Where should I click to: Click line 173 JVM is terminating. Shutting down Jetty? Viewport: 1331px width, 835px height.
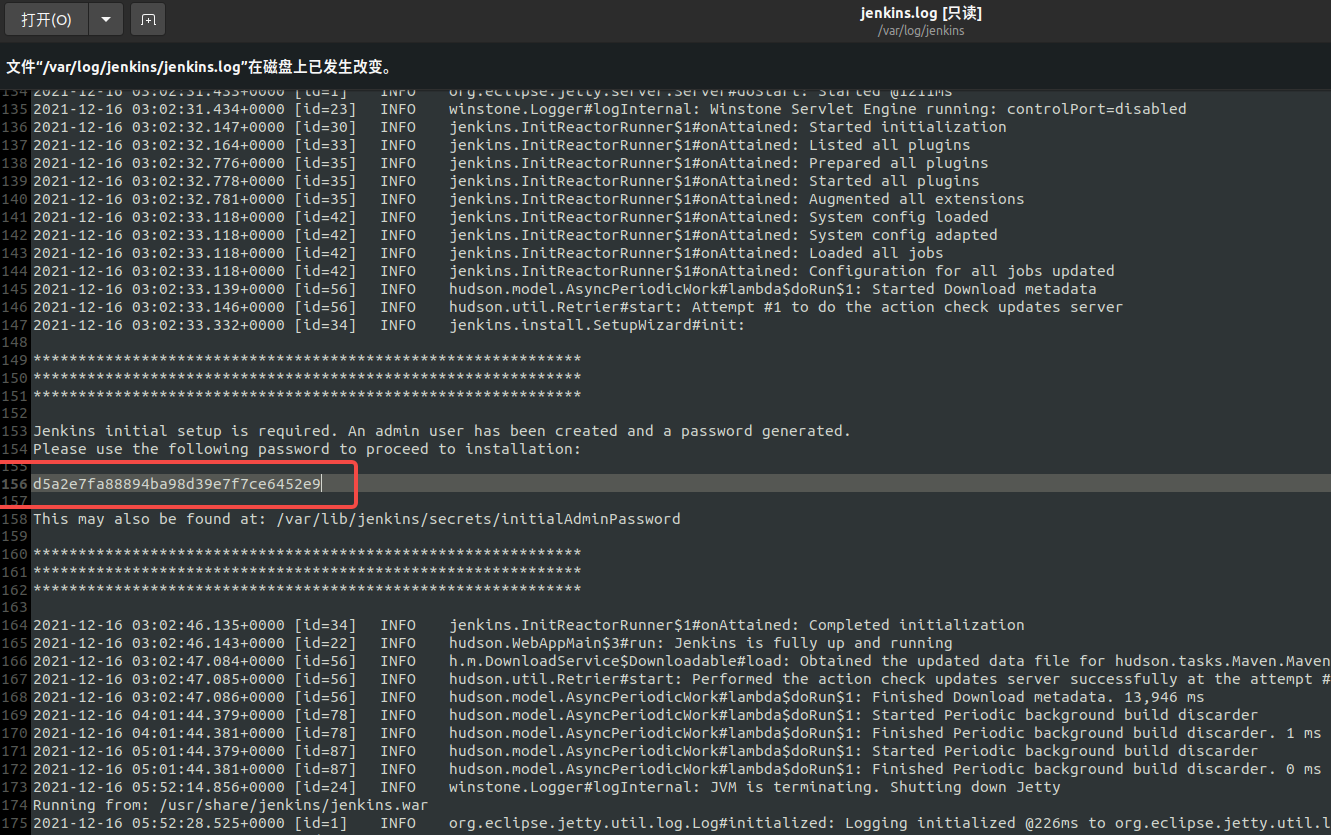coord(547,787)
